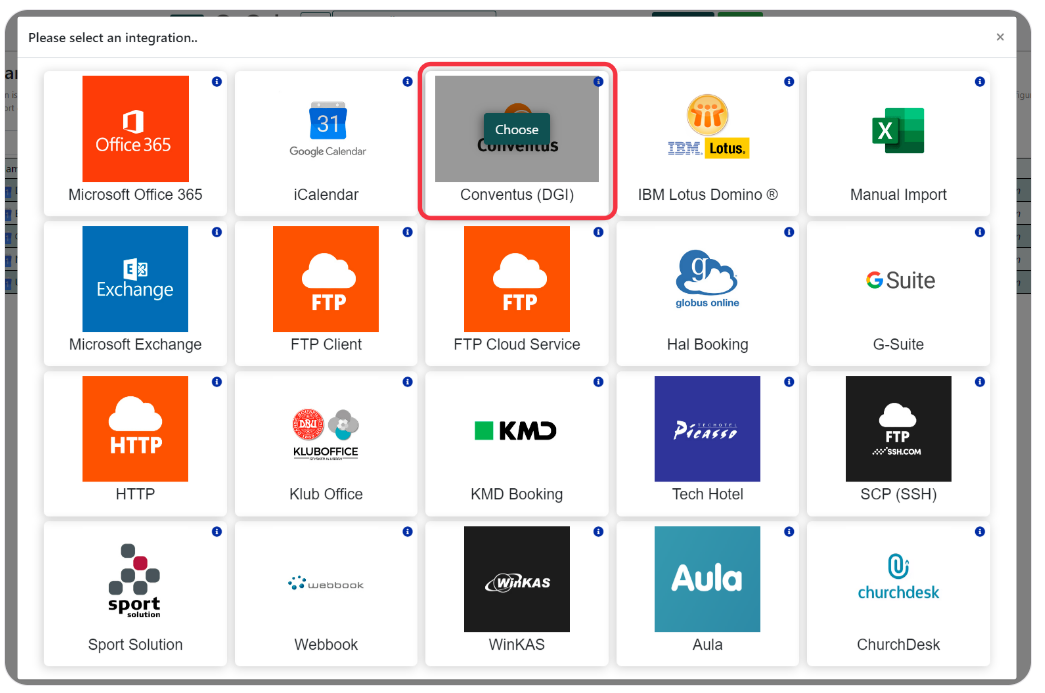Click the SCP (SSH) label
The image size is (1045, 693).
coord(898,494)
